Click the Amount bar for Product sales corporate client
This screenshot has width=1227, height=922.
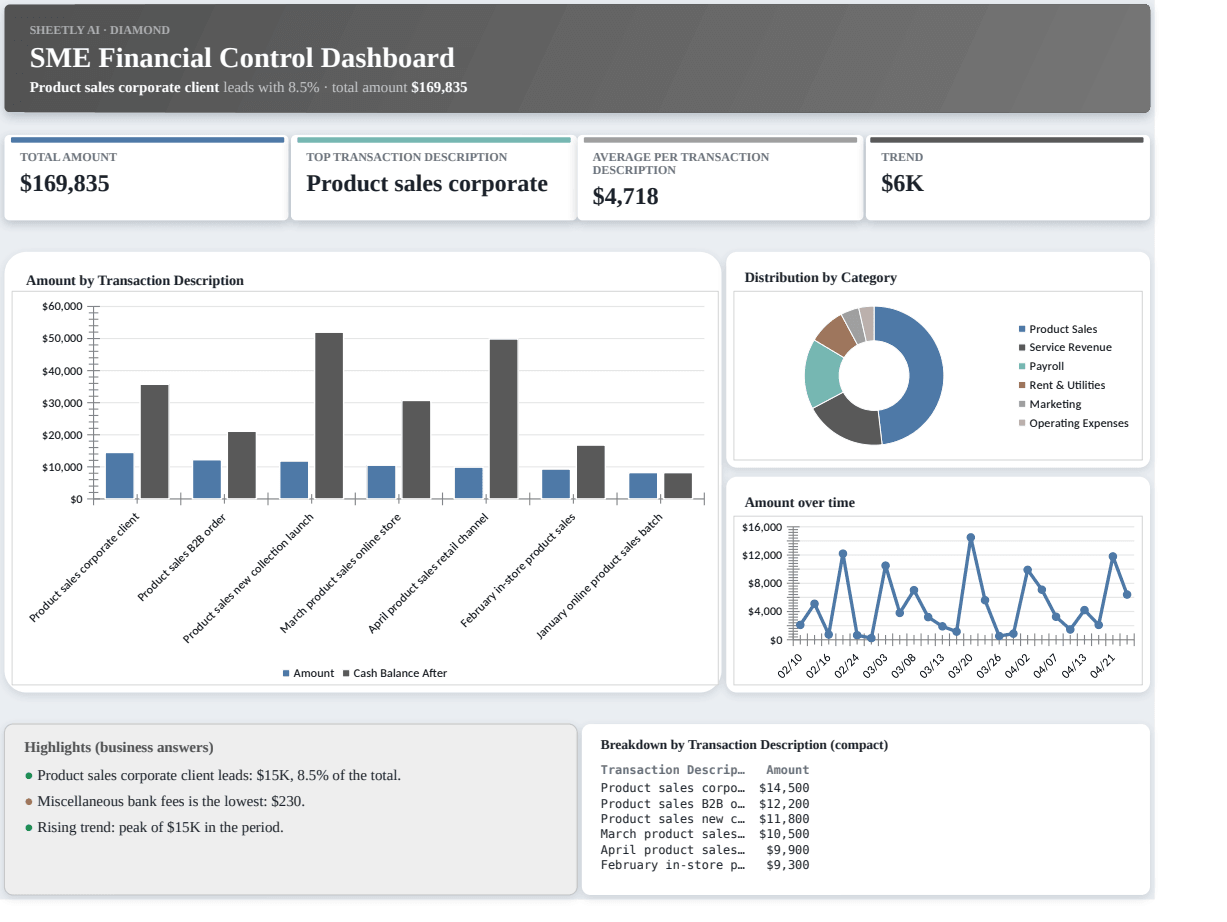pos(120,476)
